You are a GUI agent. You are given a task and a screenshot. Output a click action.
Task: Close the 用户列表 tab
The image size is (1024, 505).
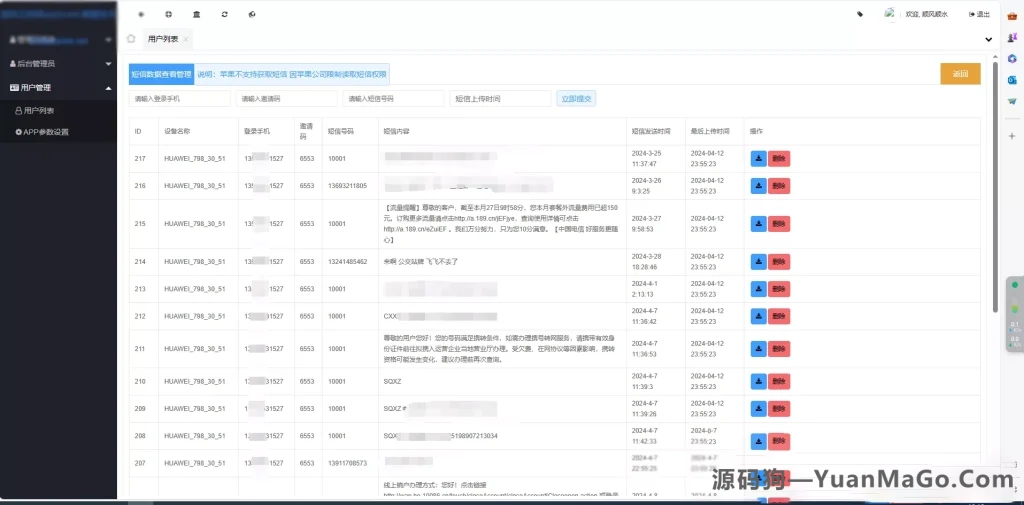pos(185,39)
